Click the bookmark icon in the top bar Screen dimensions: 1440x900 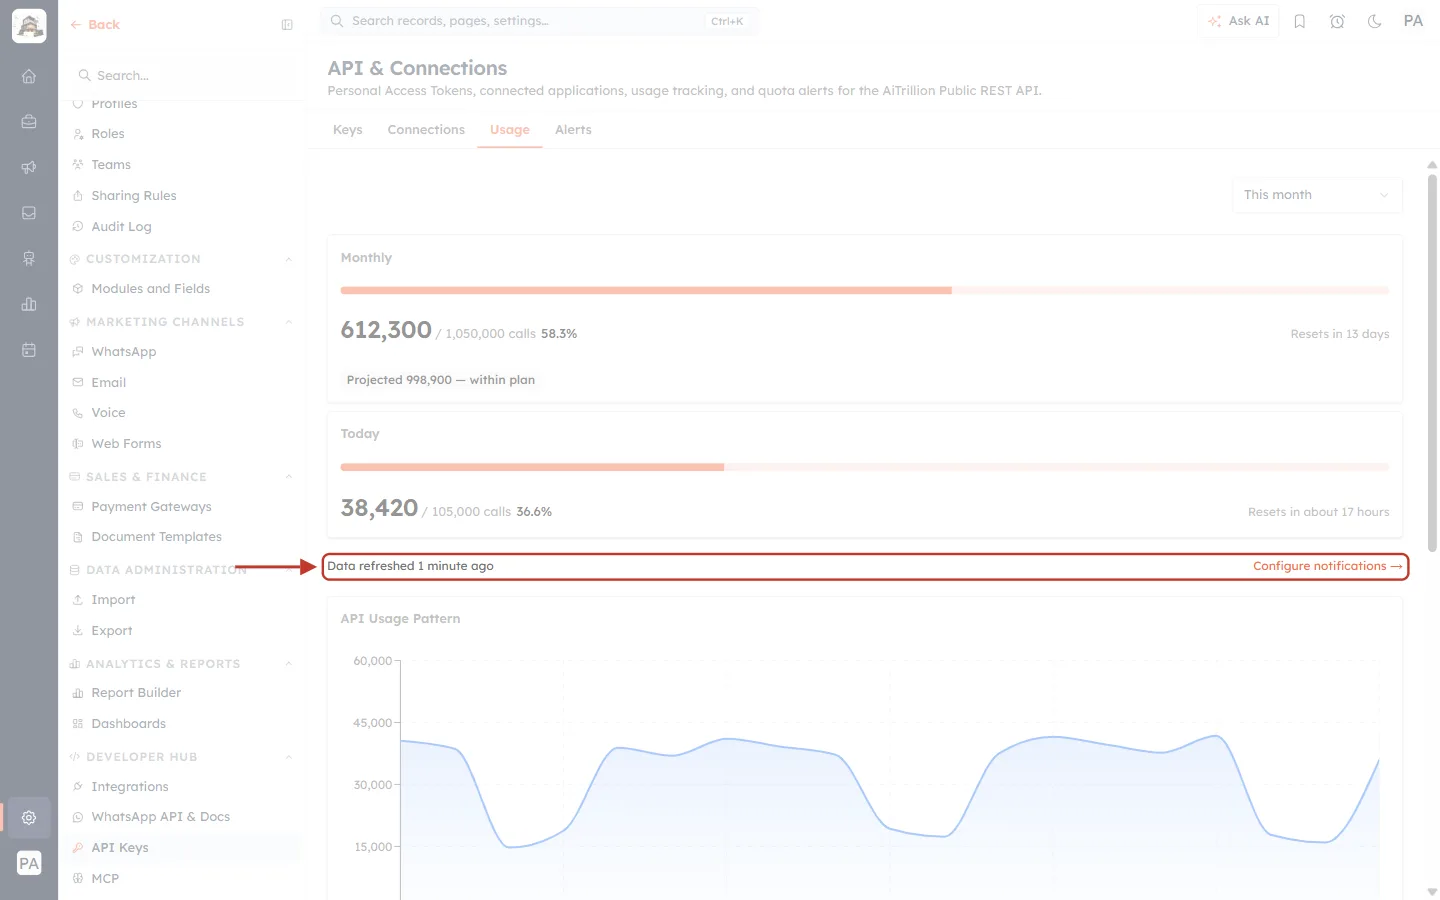pos(1300,21)
